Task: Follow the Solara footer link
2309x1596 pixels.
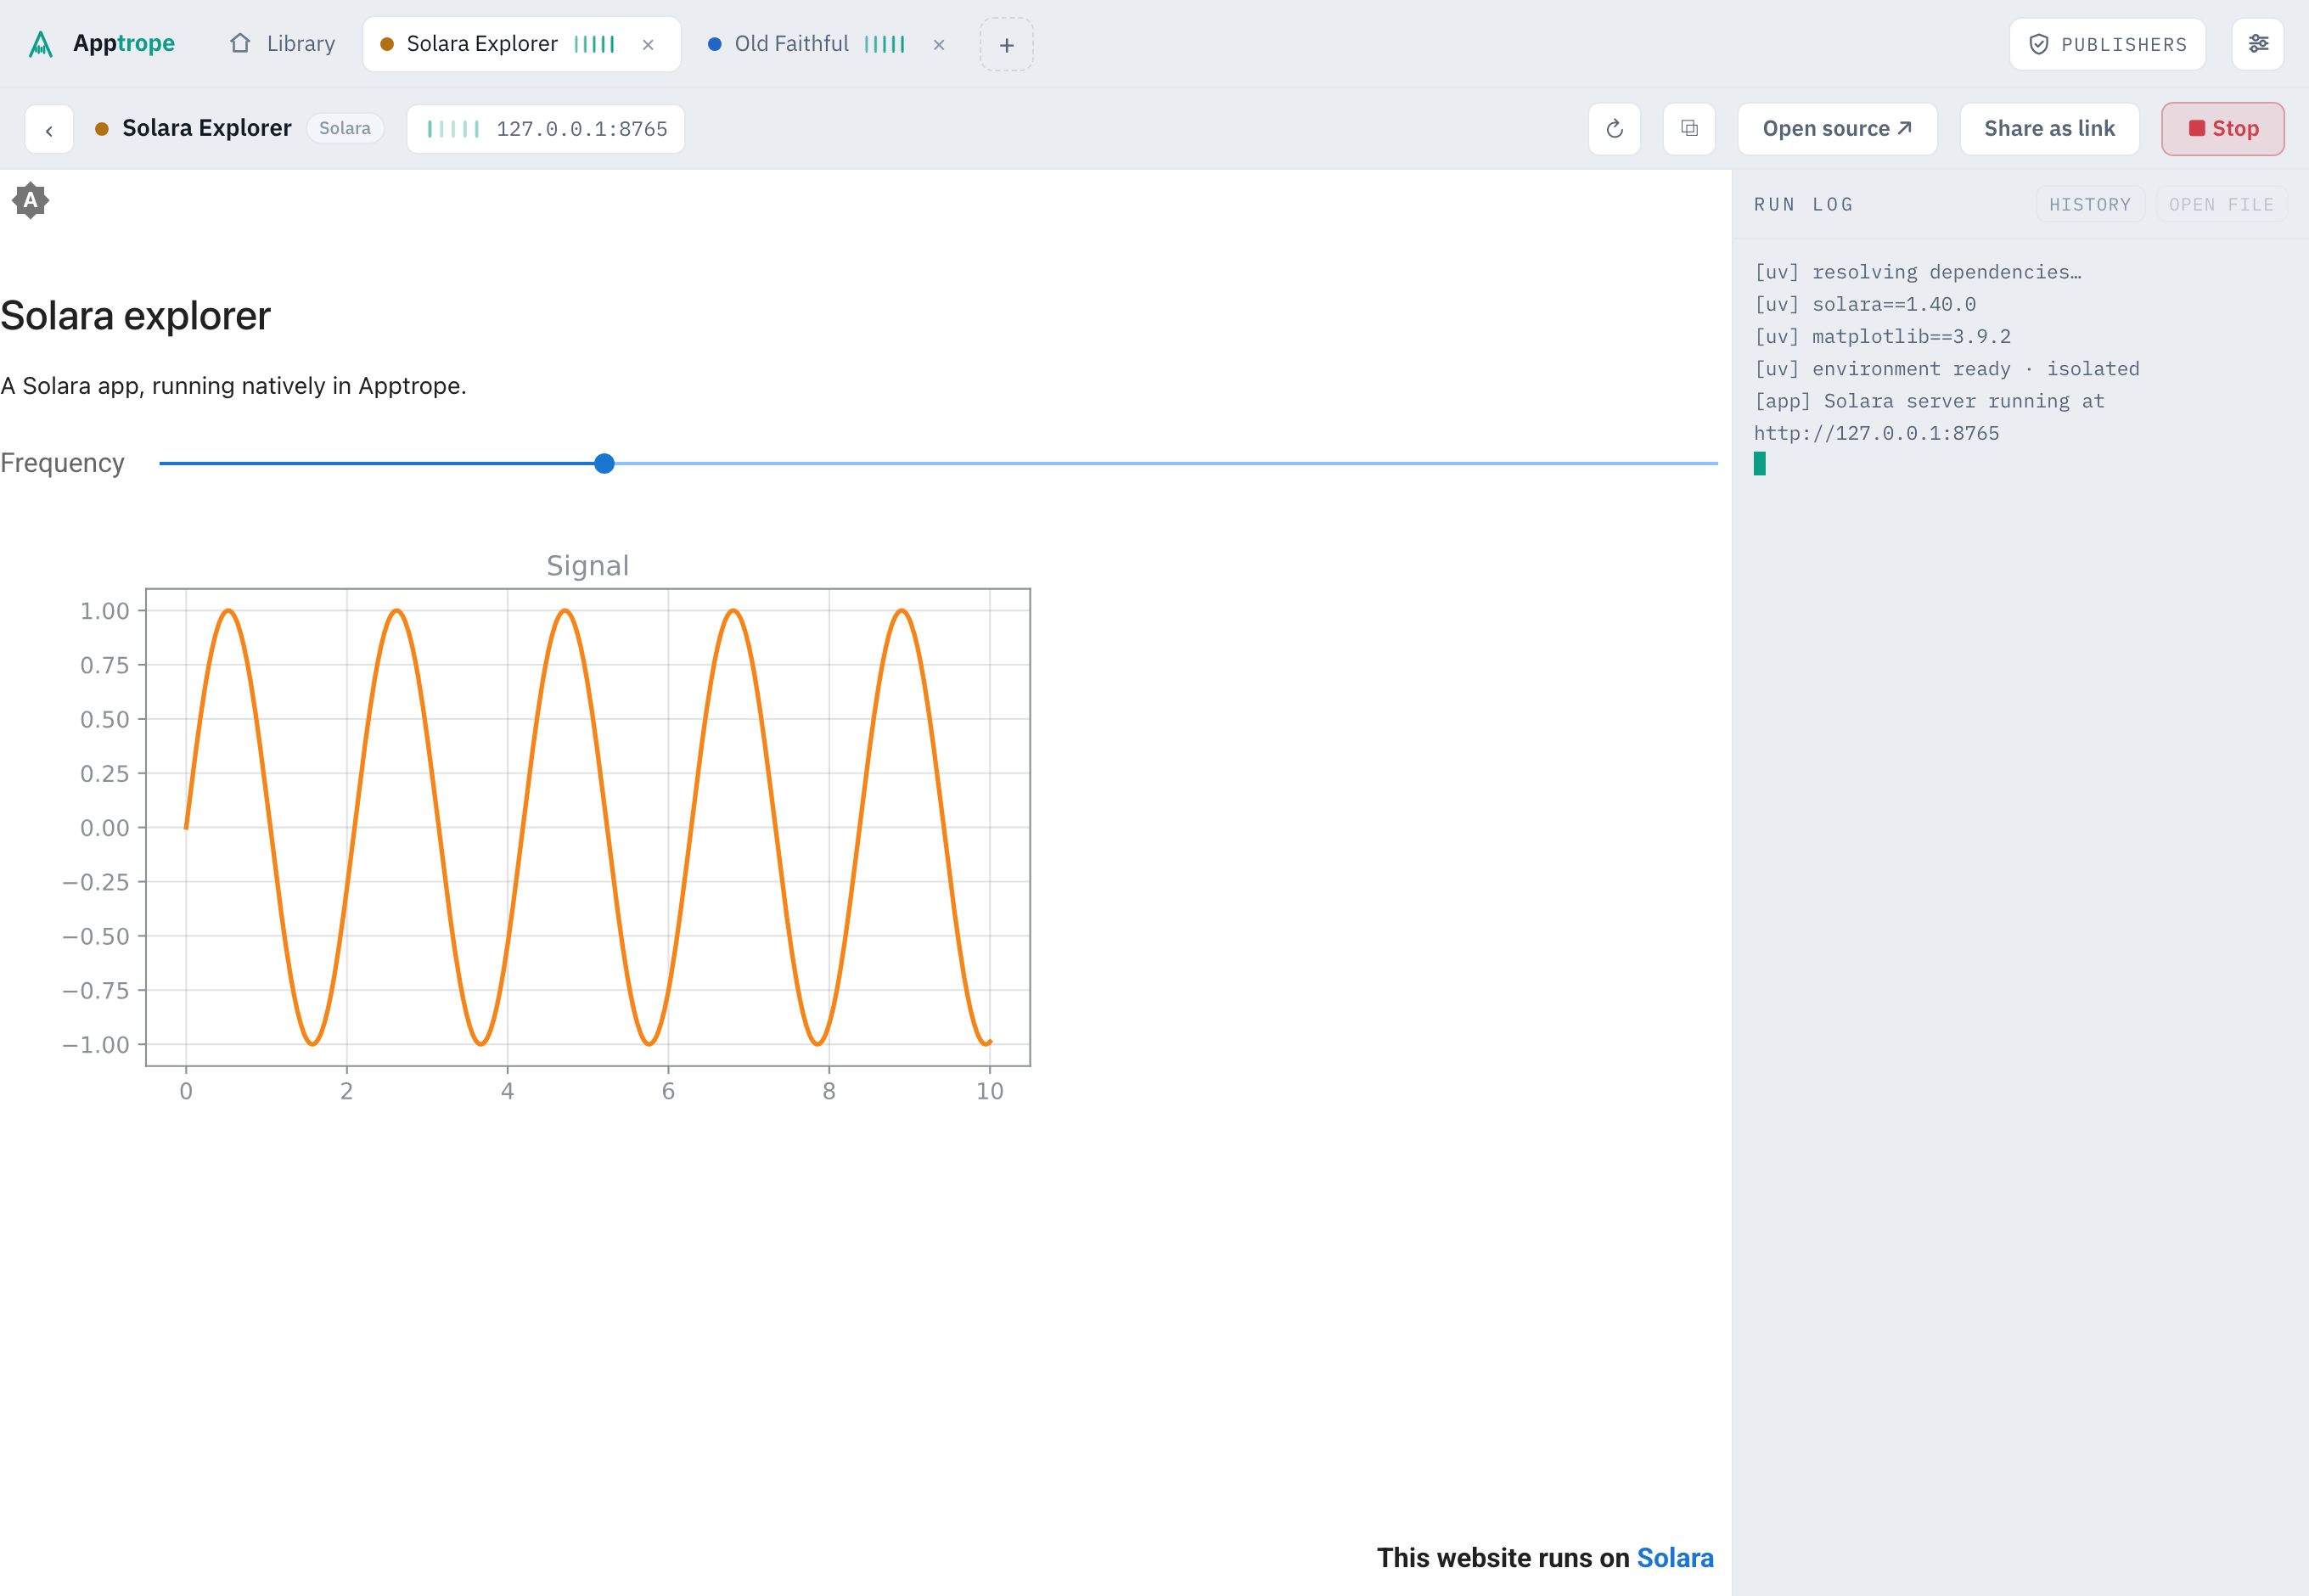Action: 1674,1557
